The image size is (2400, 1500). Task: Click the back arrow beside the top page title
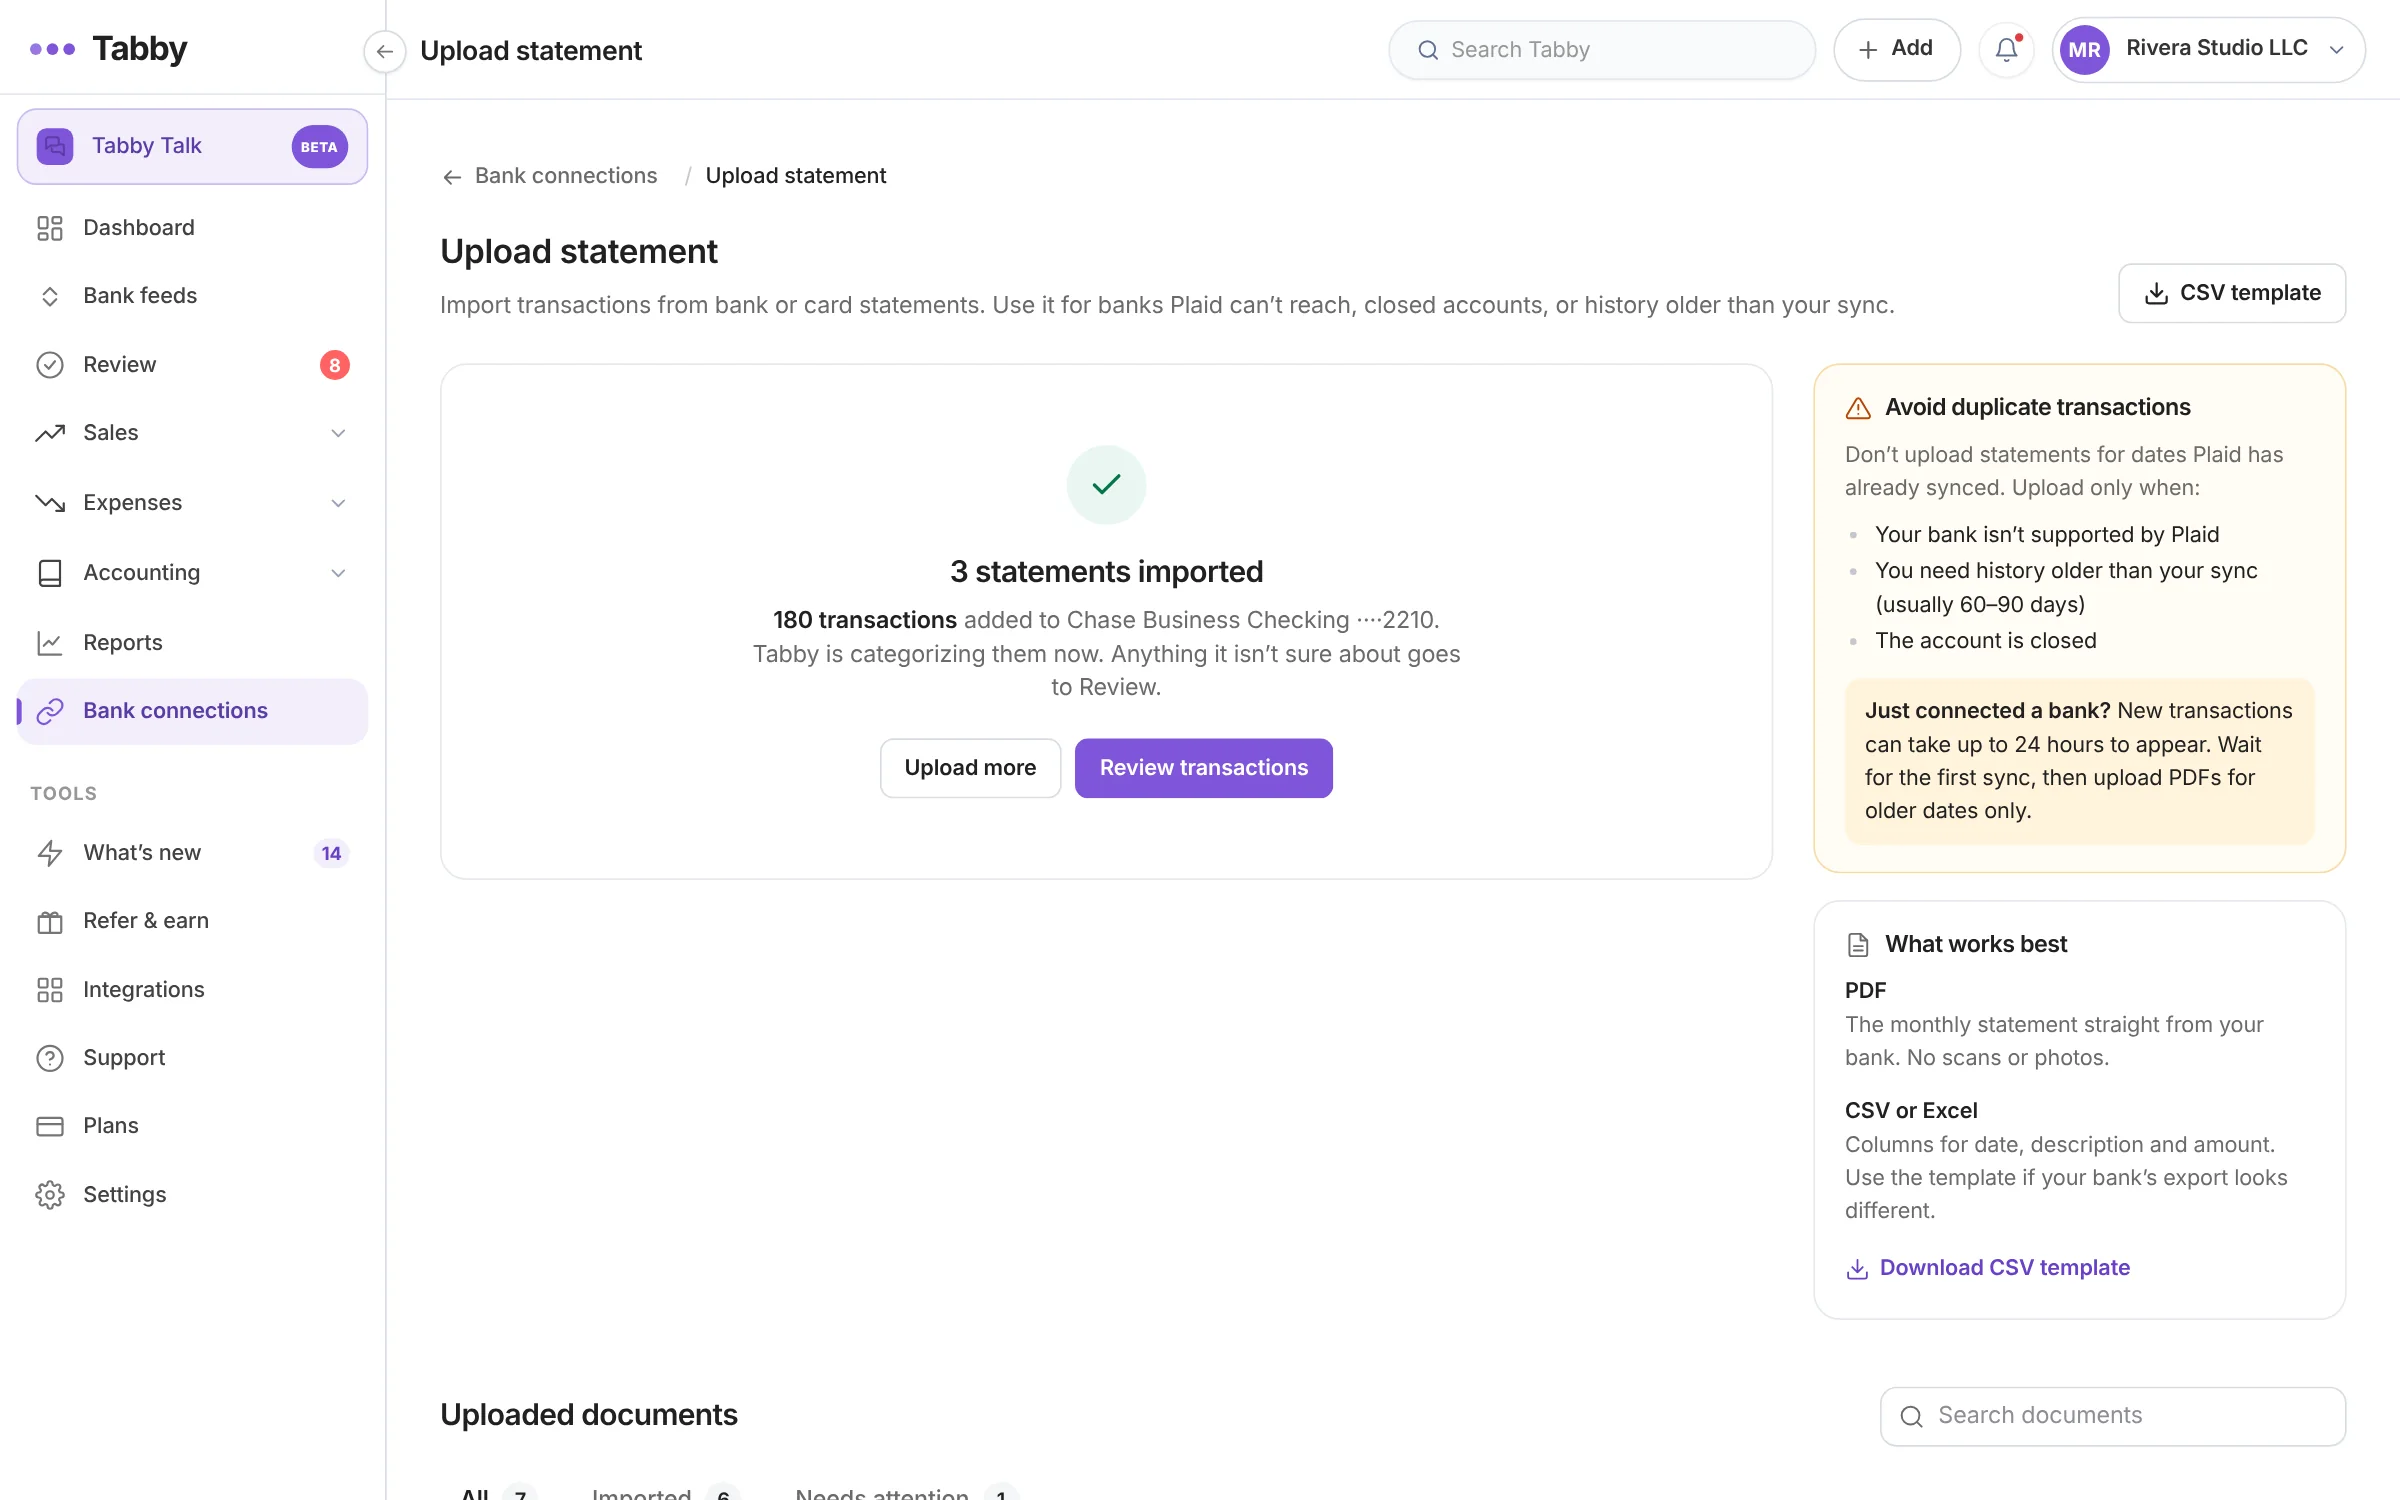pyautogui.click(x=385, y=51)
